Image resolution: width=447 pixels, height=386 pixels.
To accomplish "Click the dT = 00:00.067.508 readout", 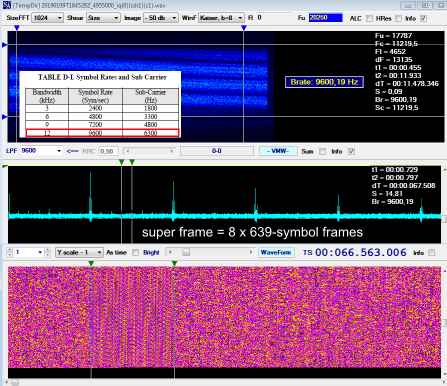I will click(403, 186).
